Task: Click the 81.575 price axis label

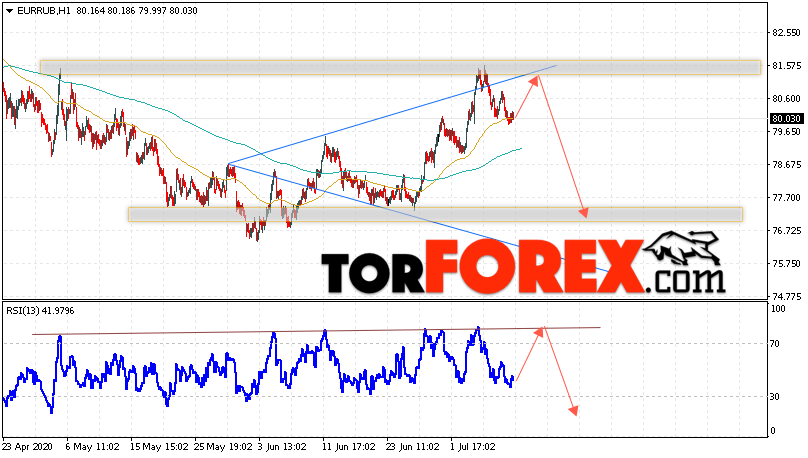Action: point(786,65)
